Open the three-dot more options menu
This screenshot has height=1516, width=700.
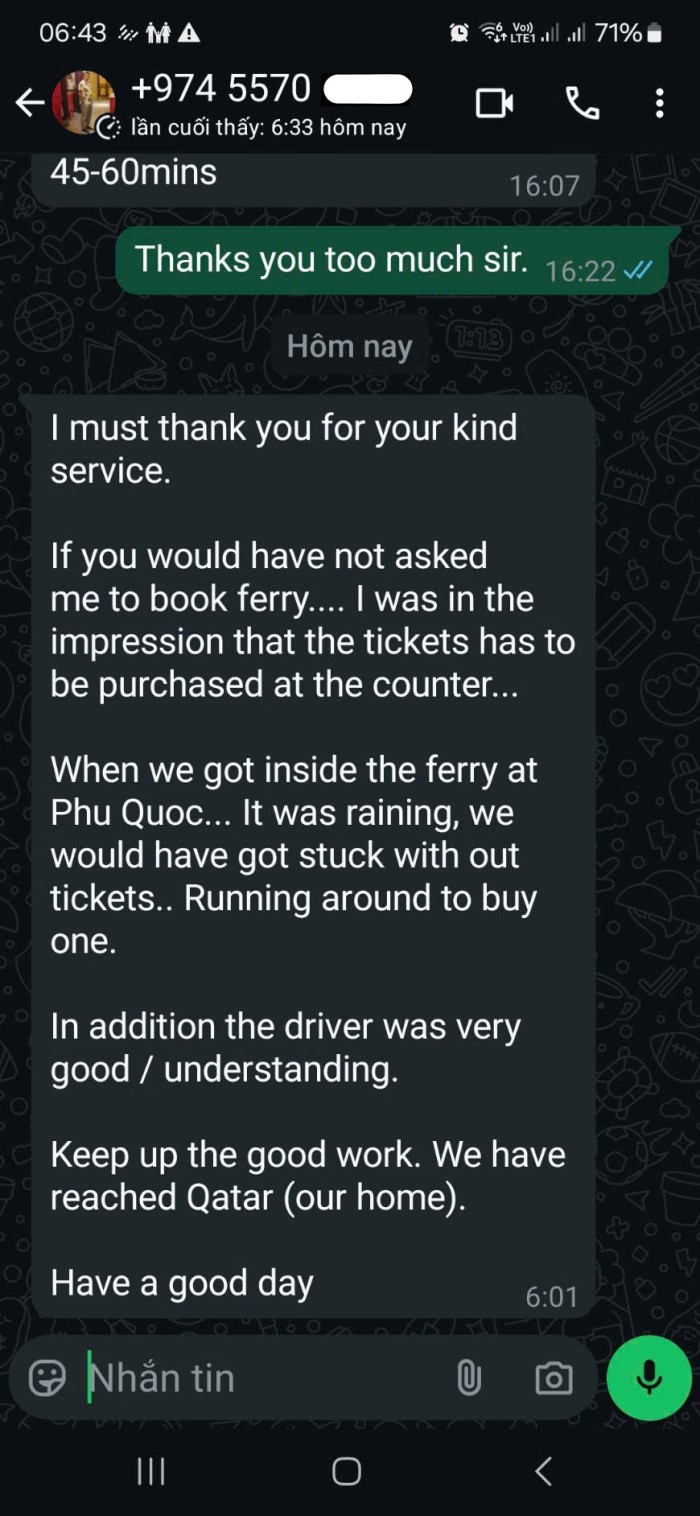tap(659, 103)
